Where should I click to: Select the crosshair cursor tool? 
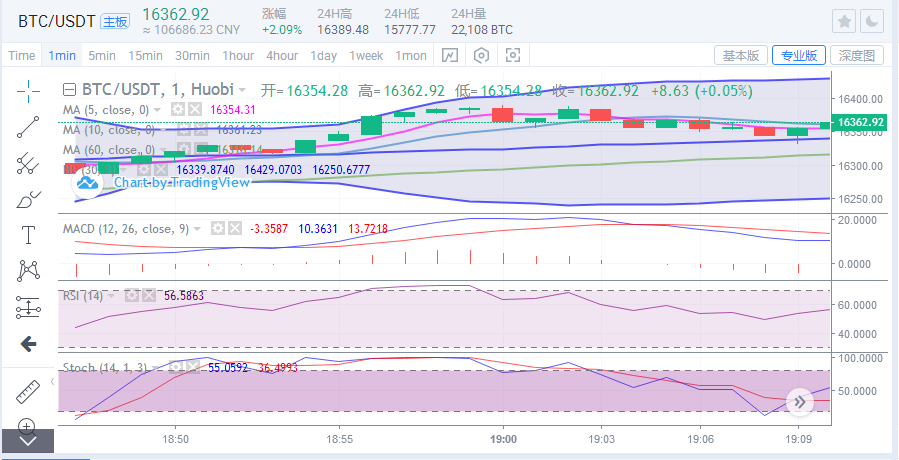tap(28, 91)
